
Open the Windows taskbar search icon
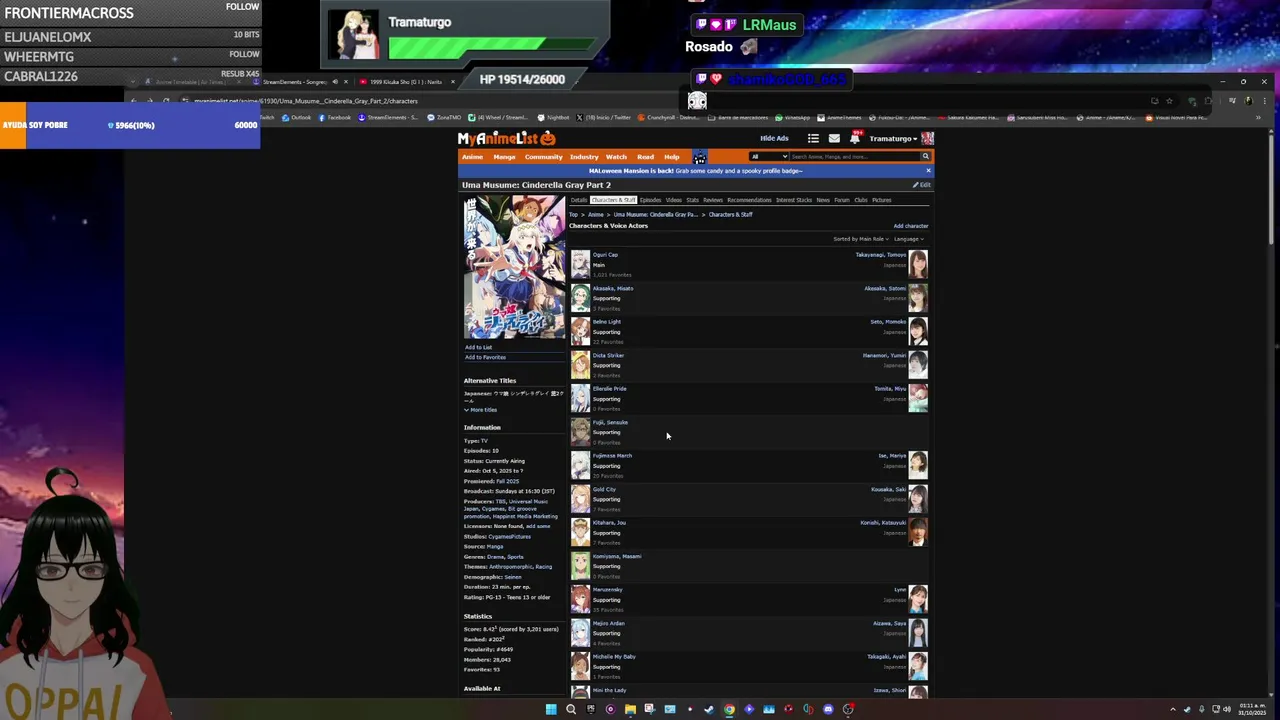tap(571, 709)
